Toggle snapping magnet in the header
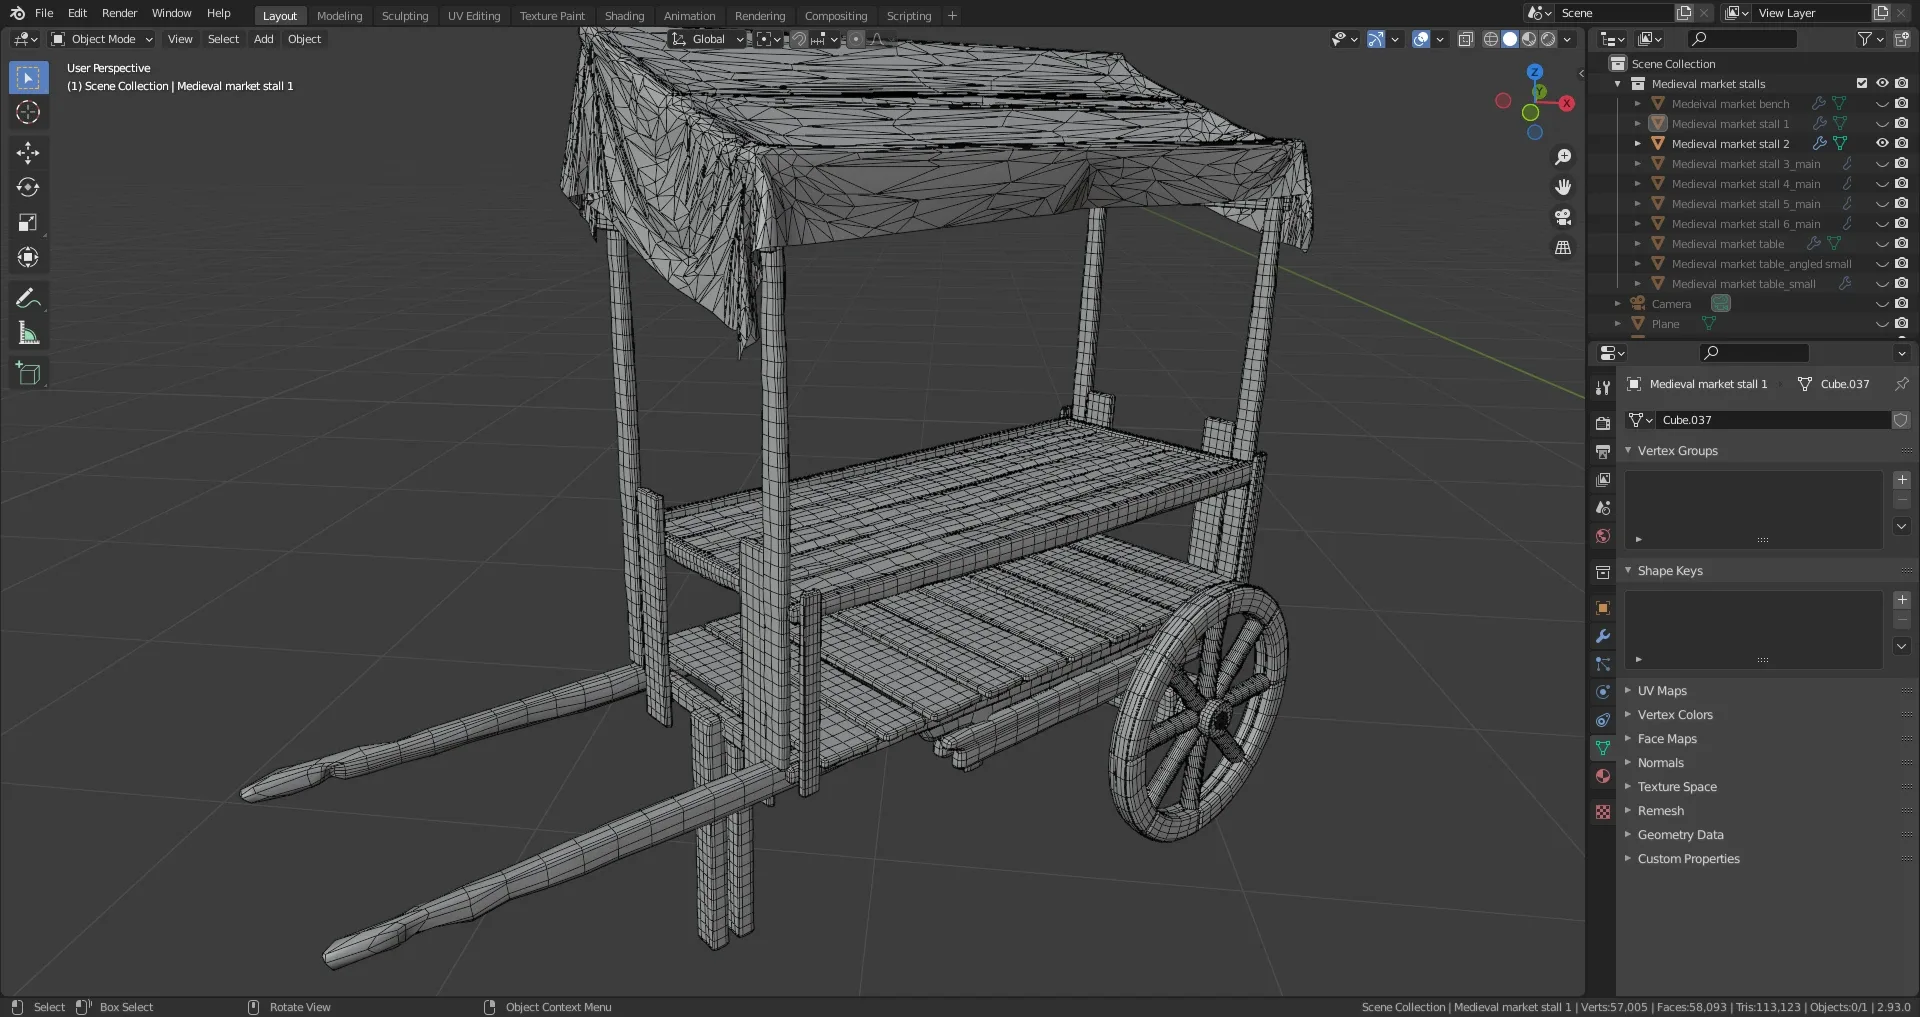This screenshot has height=1017, width=1920. click(x=798, y=39)
